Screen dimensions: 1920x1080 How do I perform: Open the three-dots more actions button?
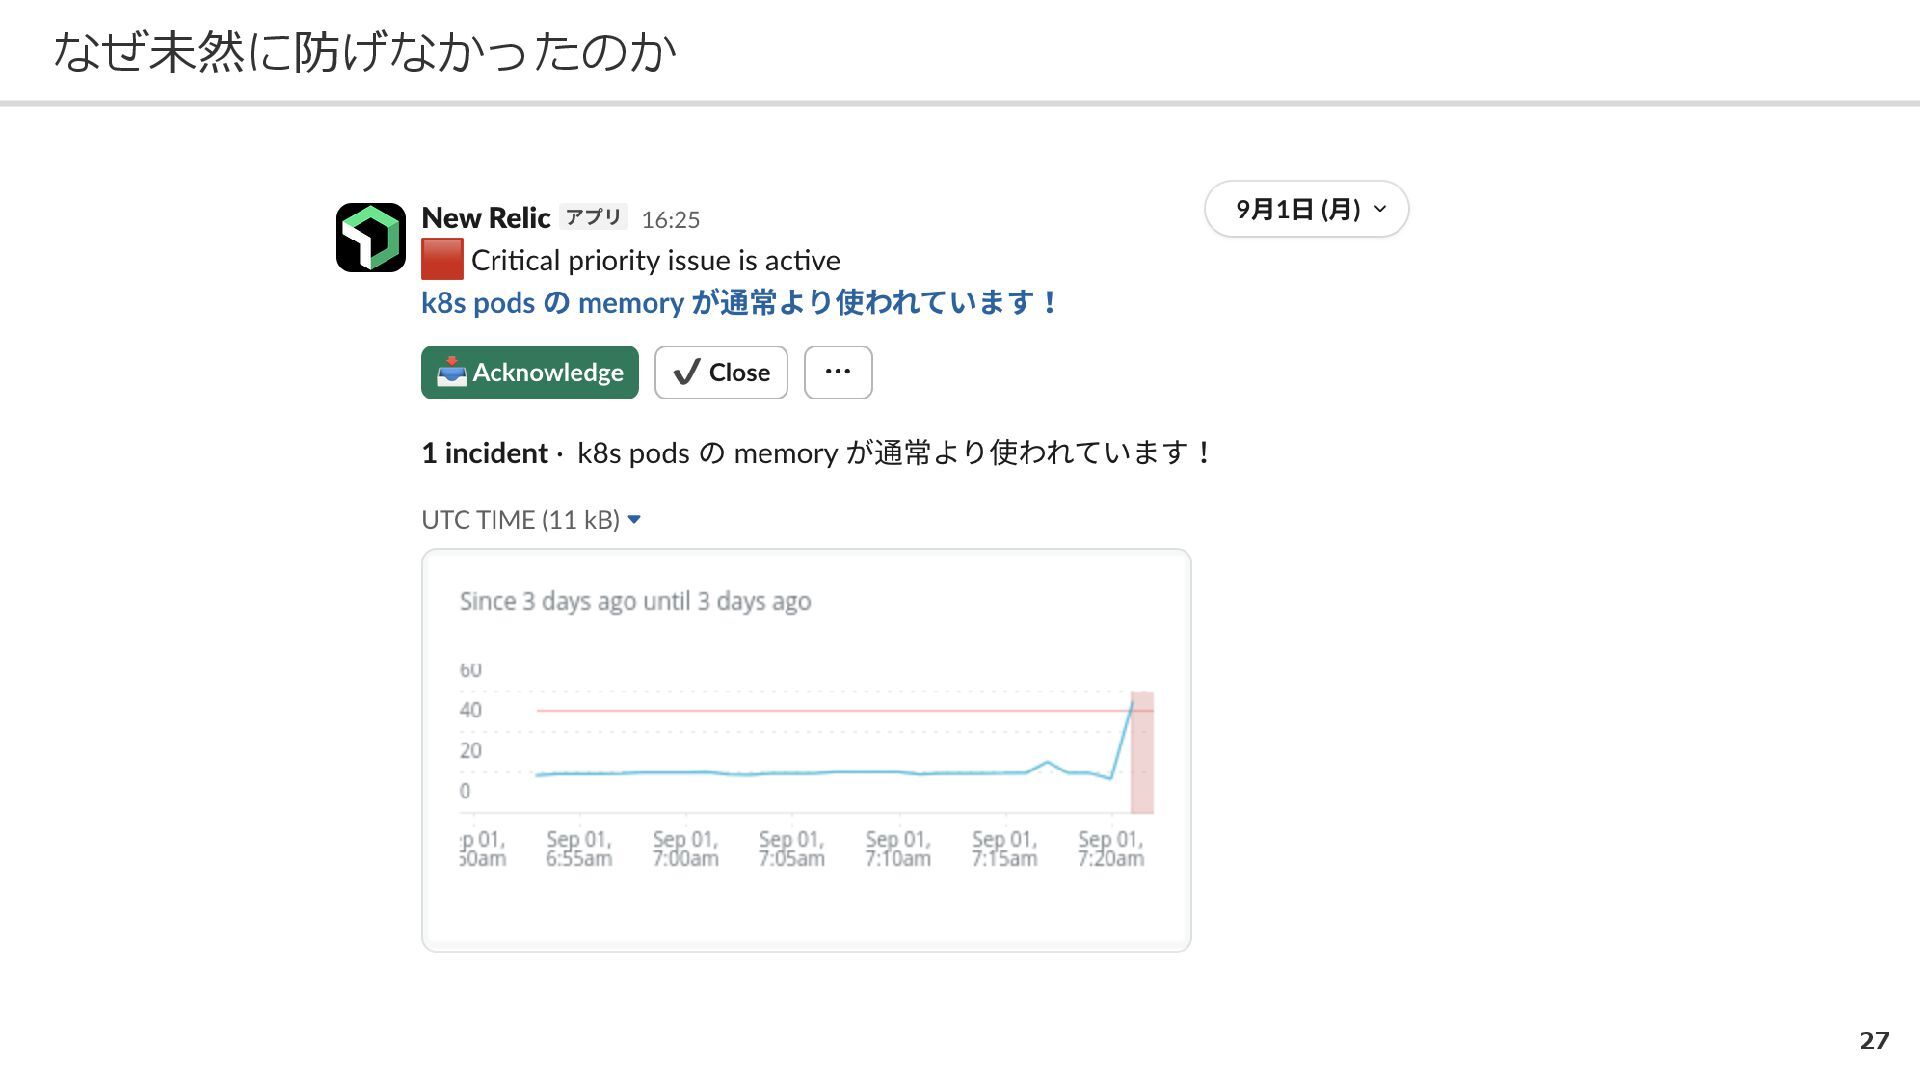[x=838, y=373]
